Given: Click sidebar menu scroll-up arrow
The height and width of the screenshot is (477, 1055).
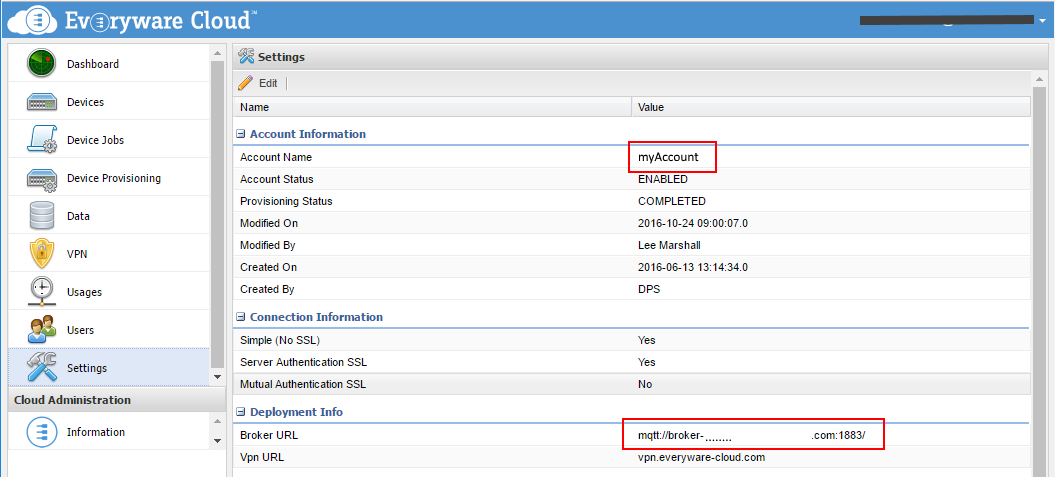Looking at the screenshot, I should click(x=217, y=52).
